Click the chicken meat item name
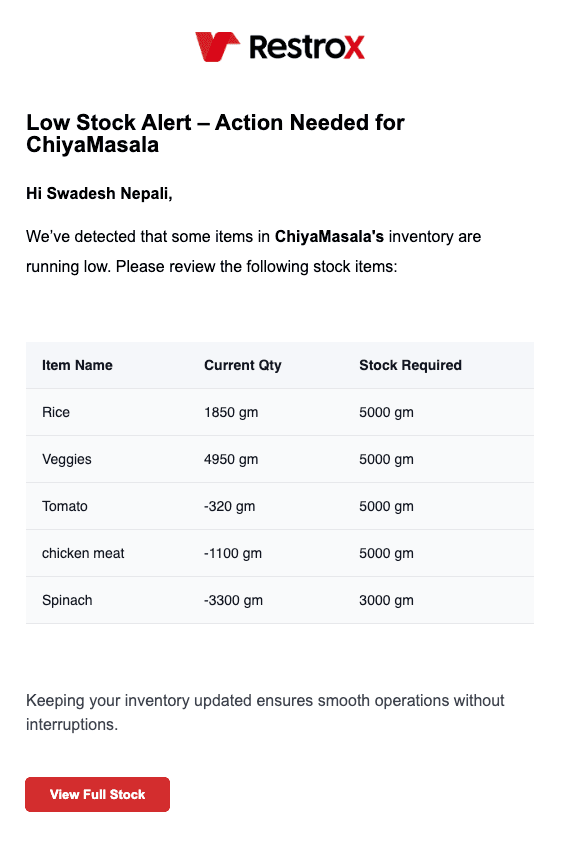This screenshot has width=562, height=846. tap(83, 553)
